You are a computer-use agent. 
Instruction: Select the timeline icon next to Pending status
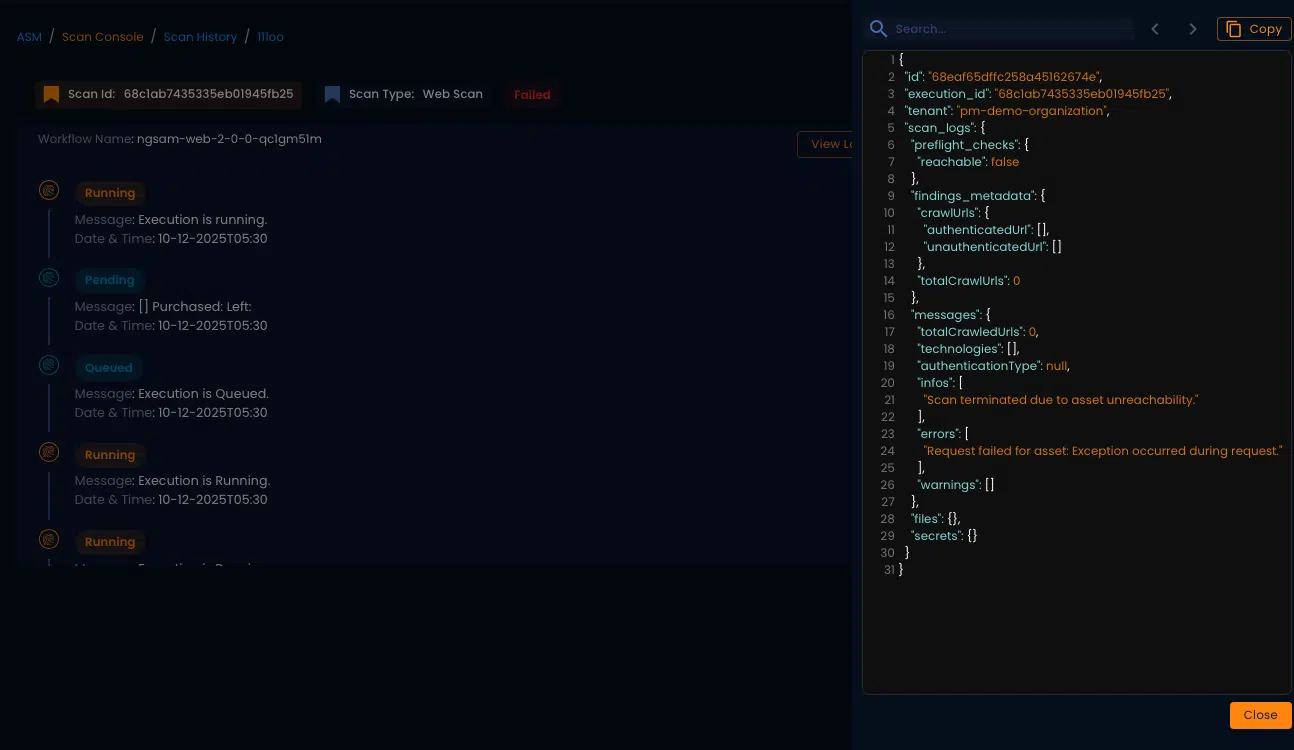point(48,278)
